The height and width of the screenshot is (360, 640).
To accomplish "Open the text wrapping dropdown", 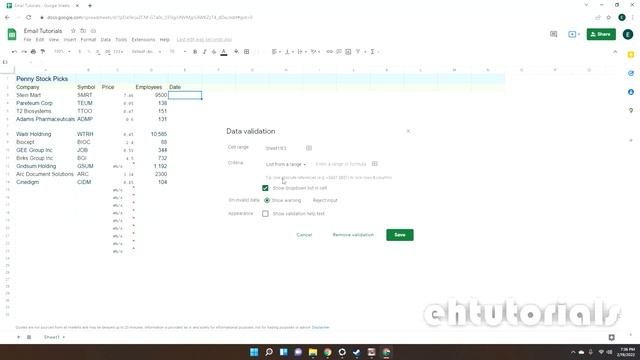I will (302, 52).
